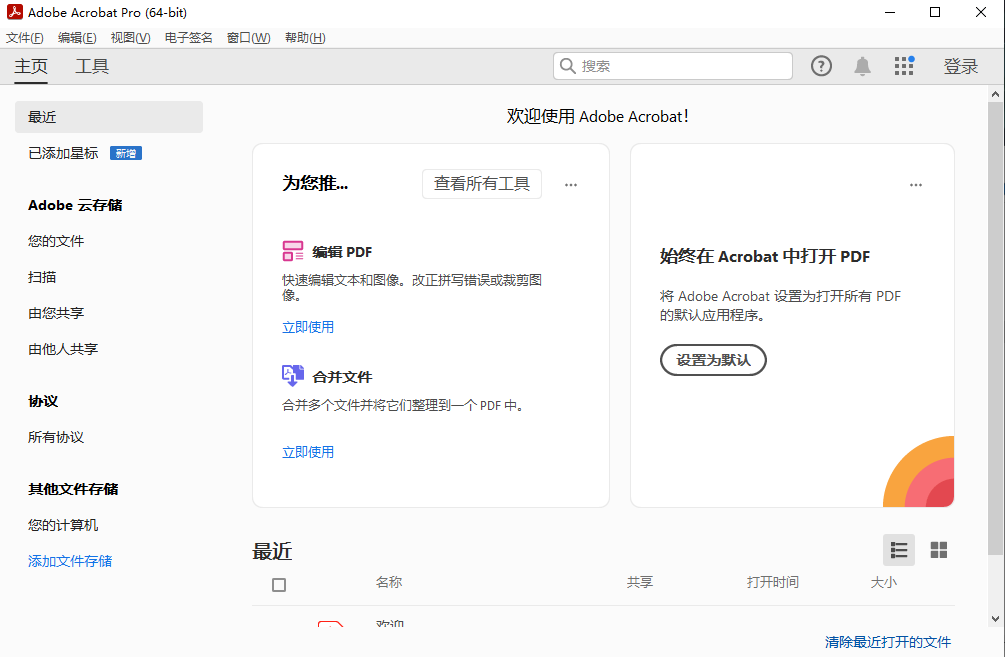The image size is (1005, 657).
Task: Click inside the 搜索 input field
Action: (680, 66)
